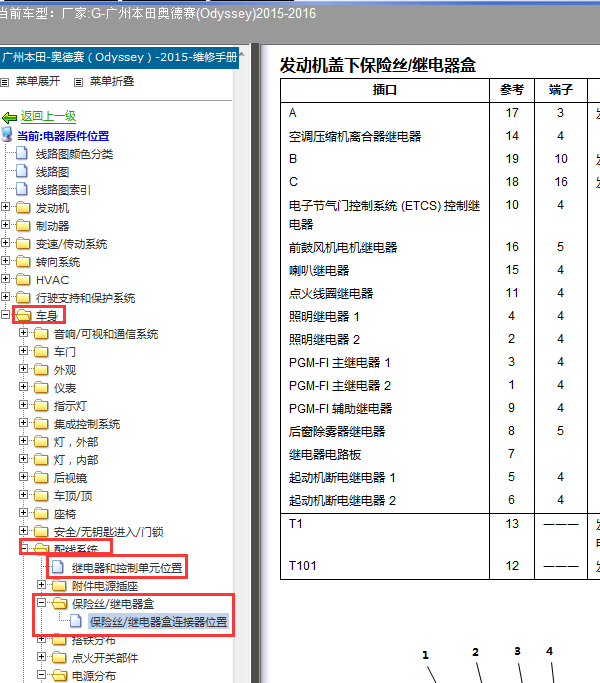Screen dimensions: 600x683
Task: Open 继电器和控制单元位置 page
Action: pos(127,568)
